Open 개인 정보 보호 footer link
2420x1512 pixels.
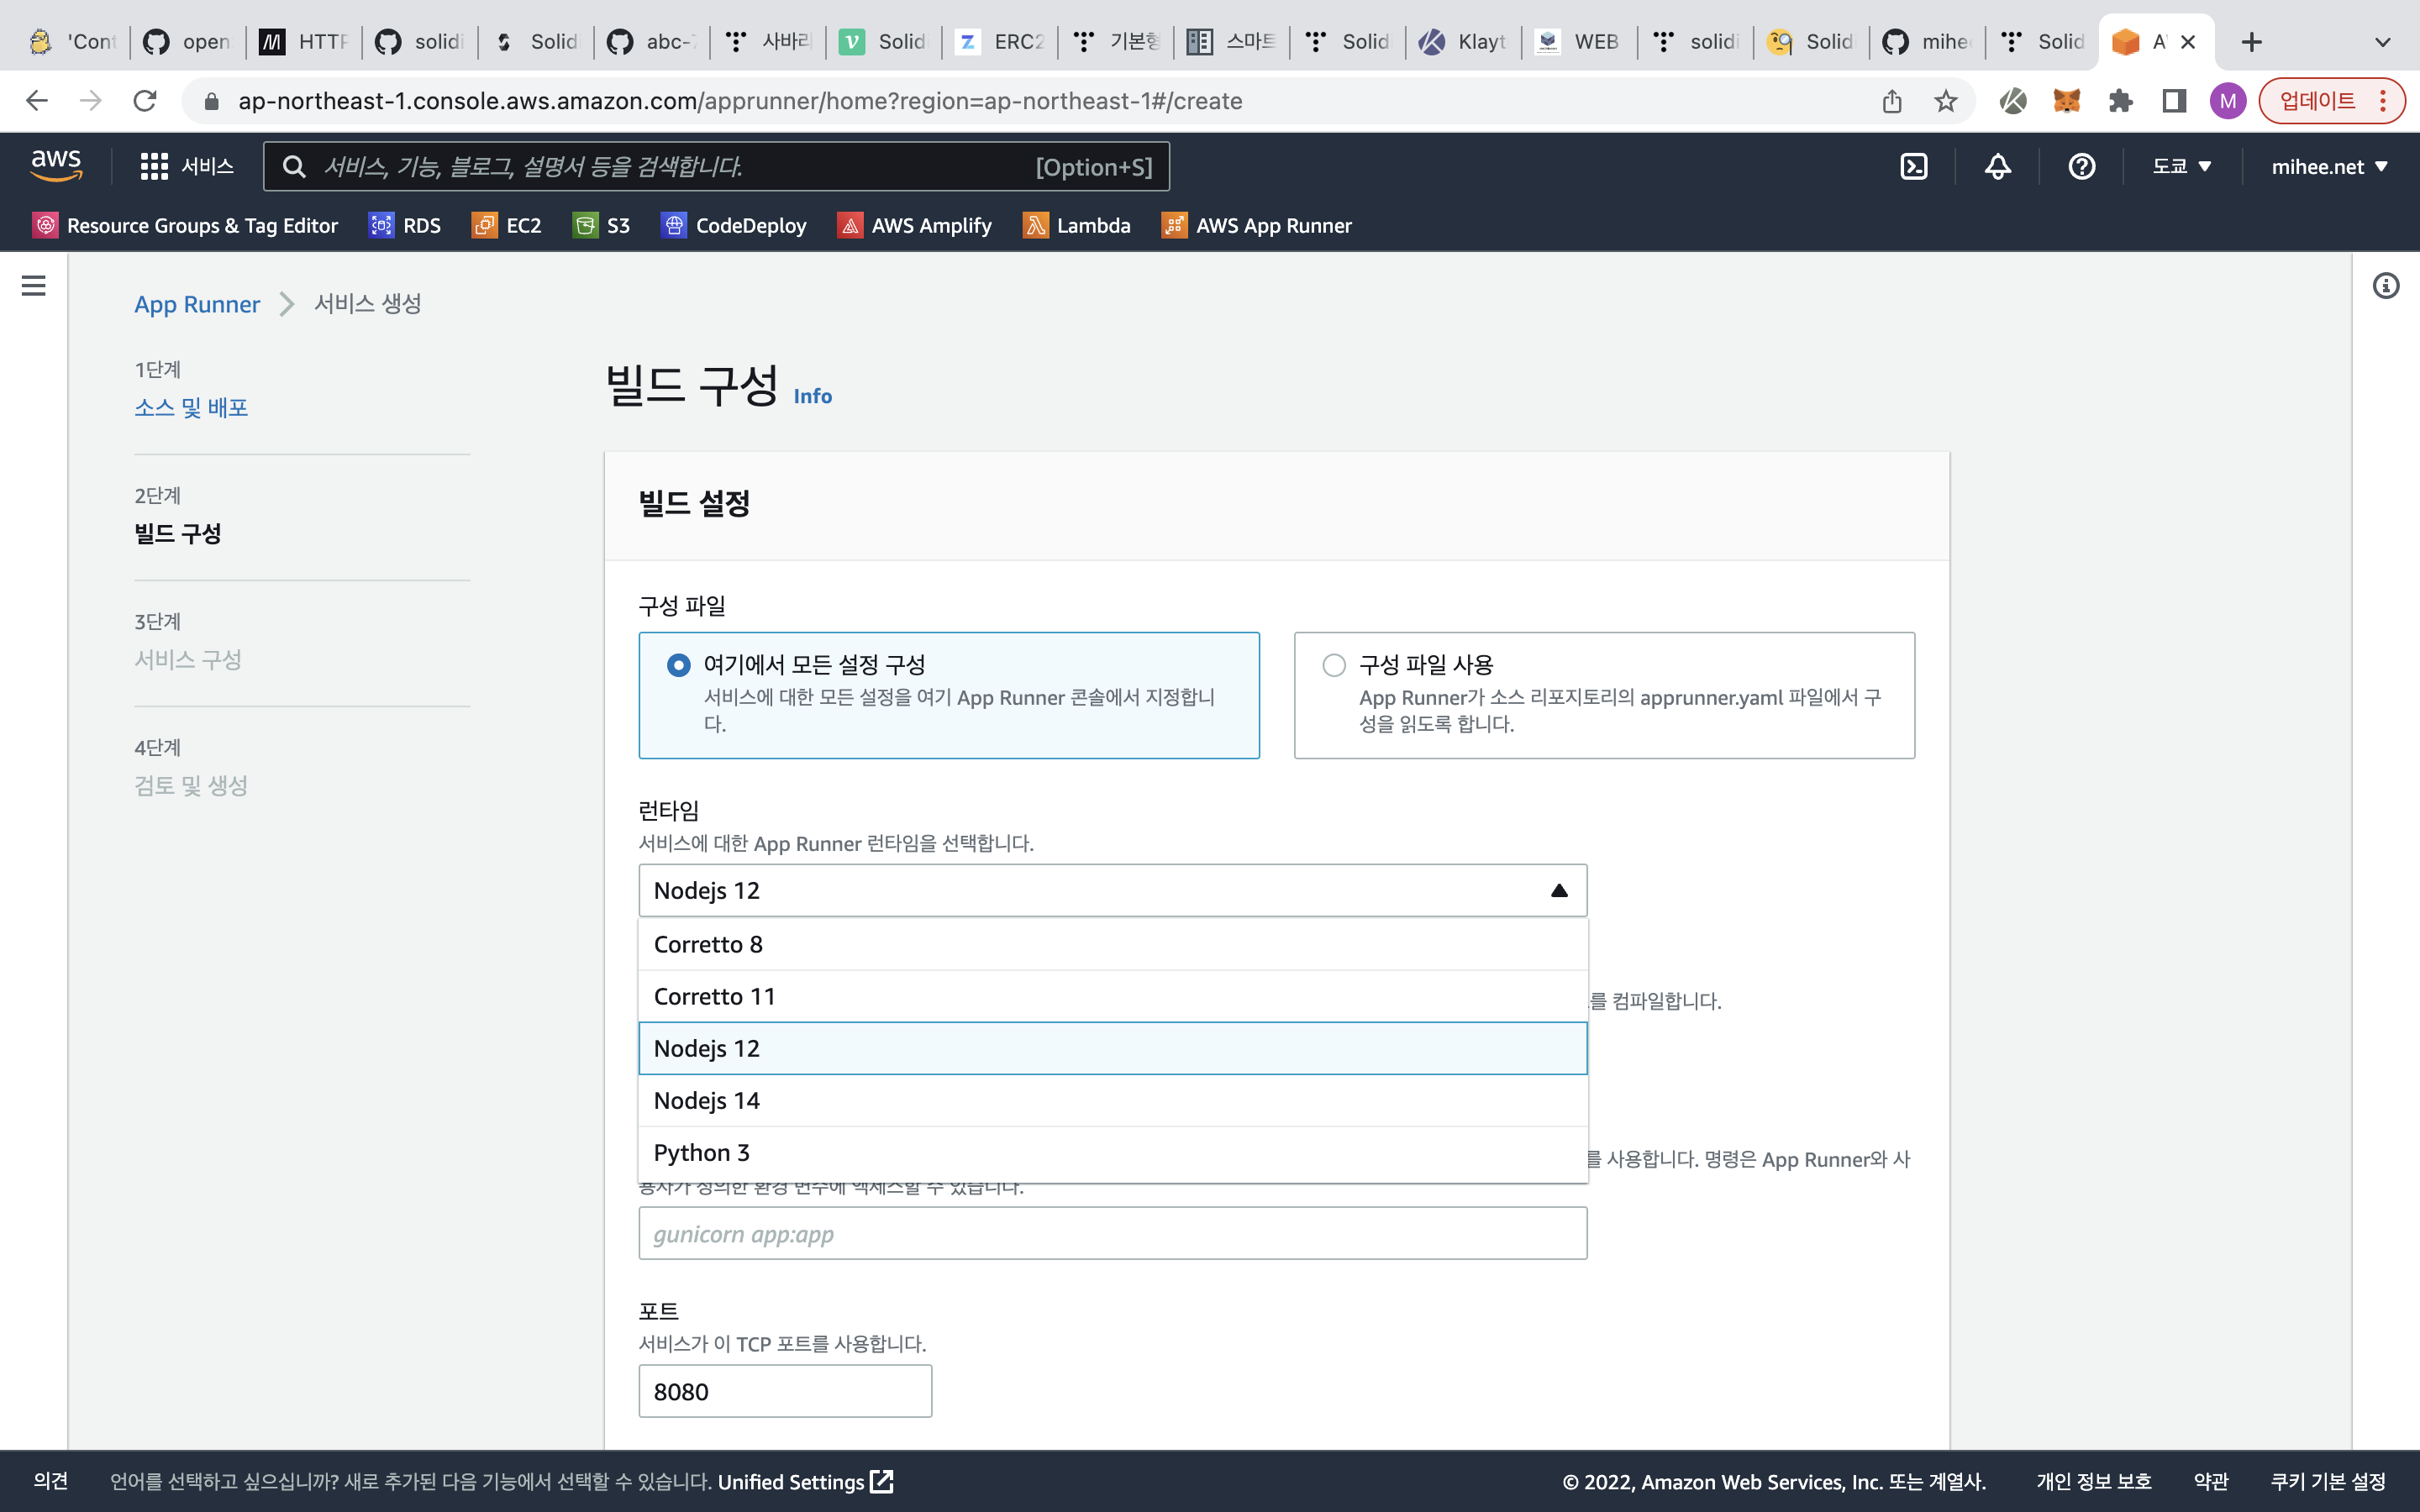(x=2093, y=1481)
